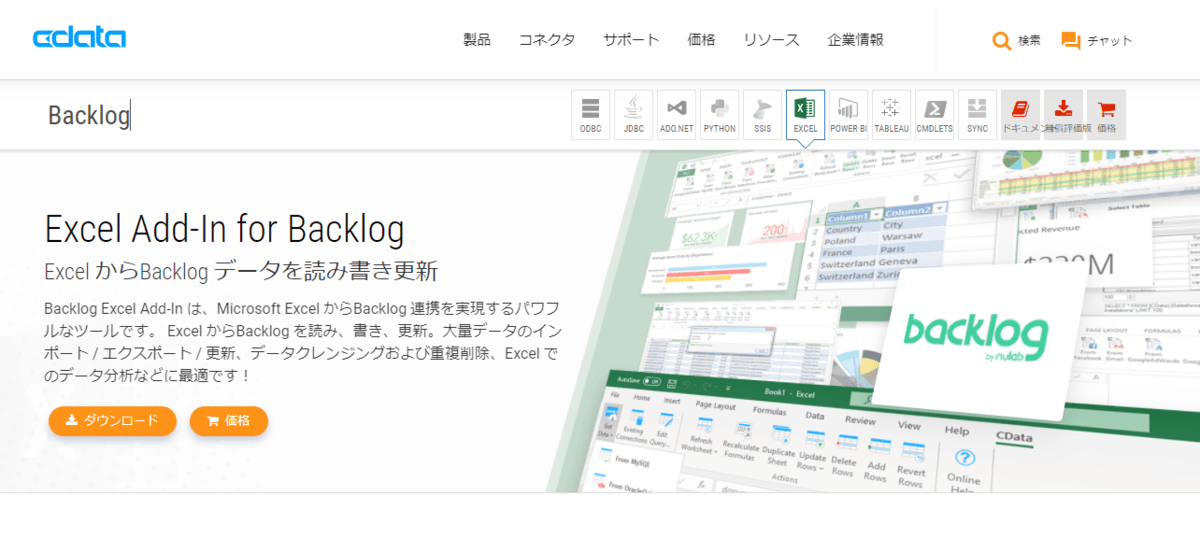The height and width of the screenshot is (539, 1200).
Task: Open the chat bubble icon
Action: pyautogui.click(x=1070, y=41)
